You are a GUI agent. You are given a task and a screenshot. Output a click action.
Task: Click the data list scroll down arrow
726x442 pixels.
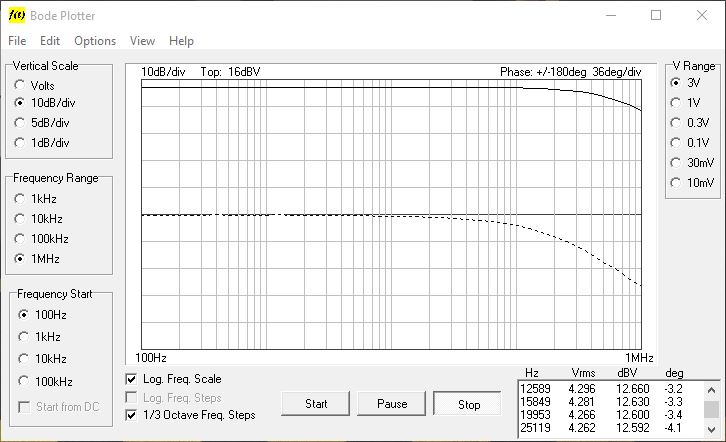712,430
